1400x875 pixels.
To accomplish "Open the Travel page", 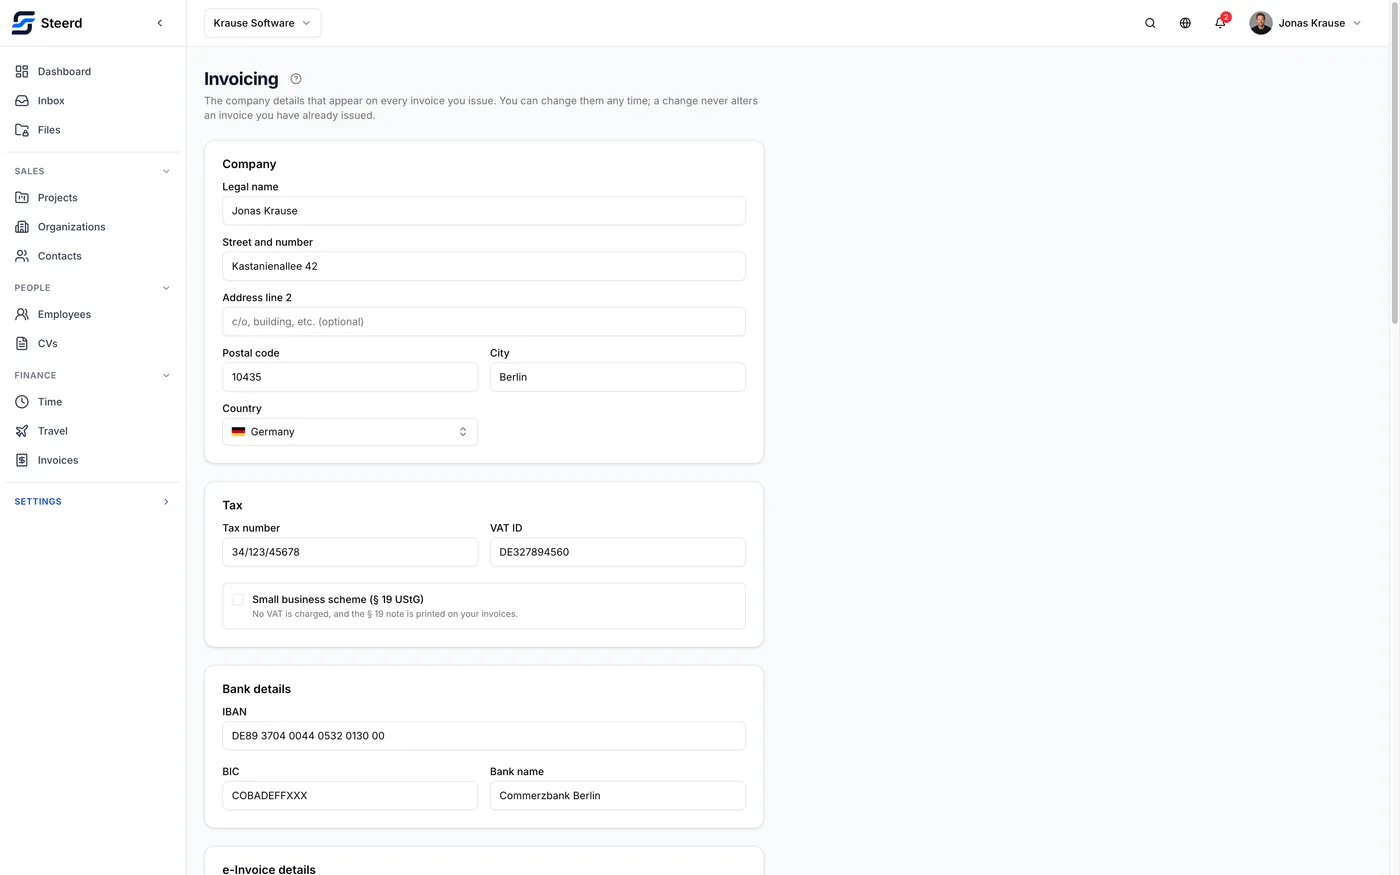I will tap(92, 431).
